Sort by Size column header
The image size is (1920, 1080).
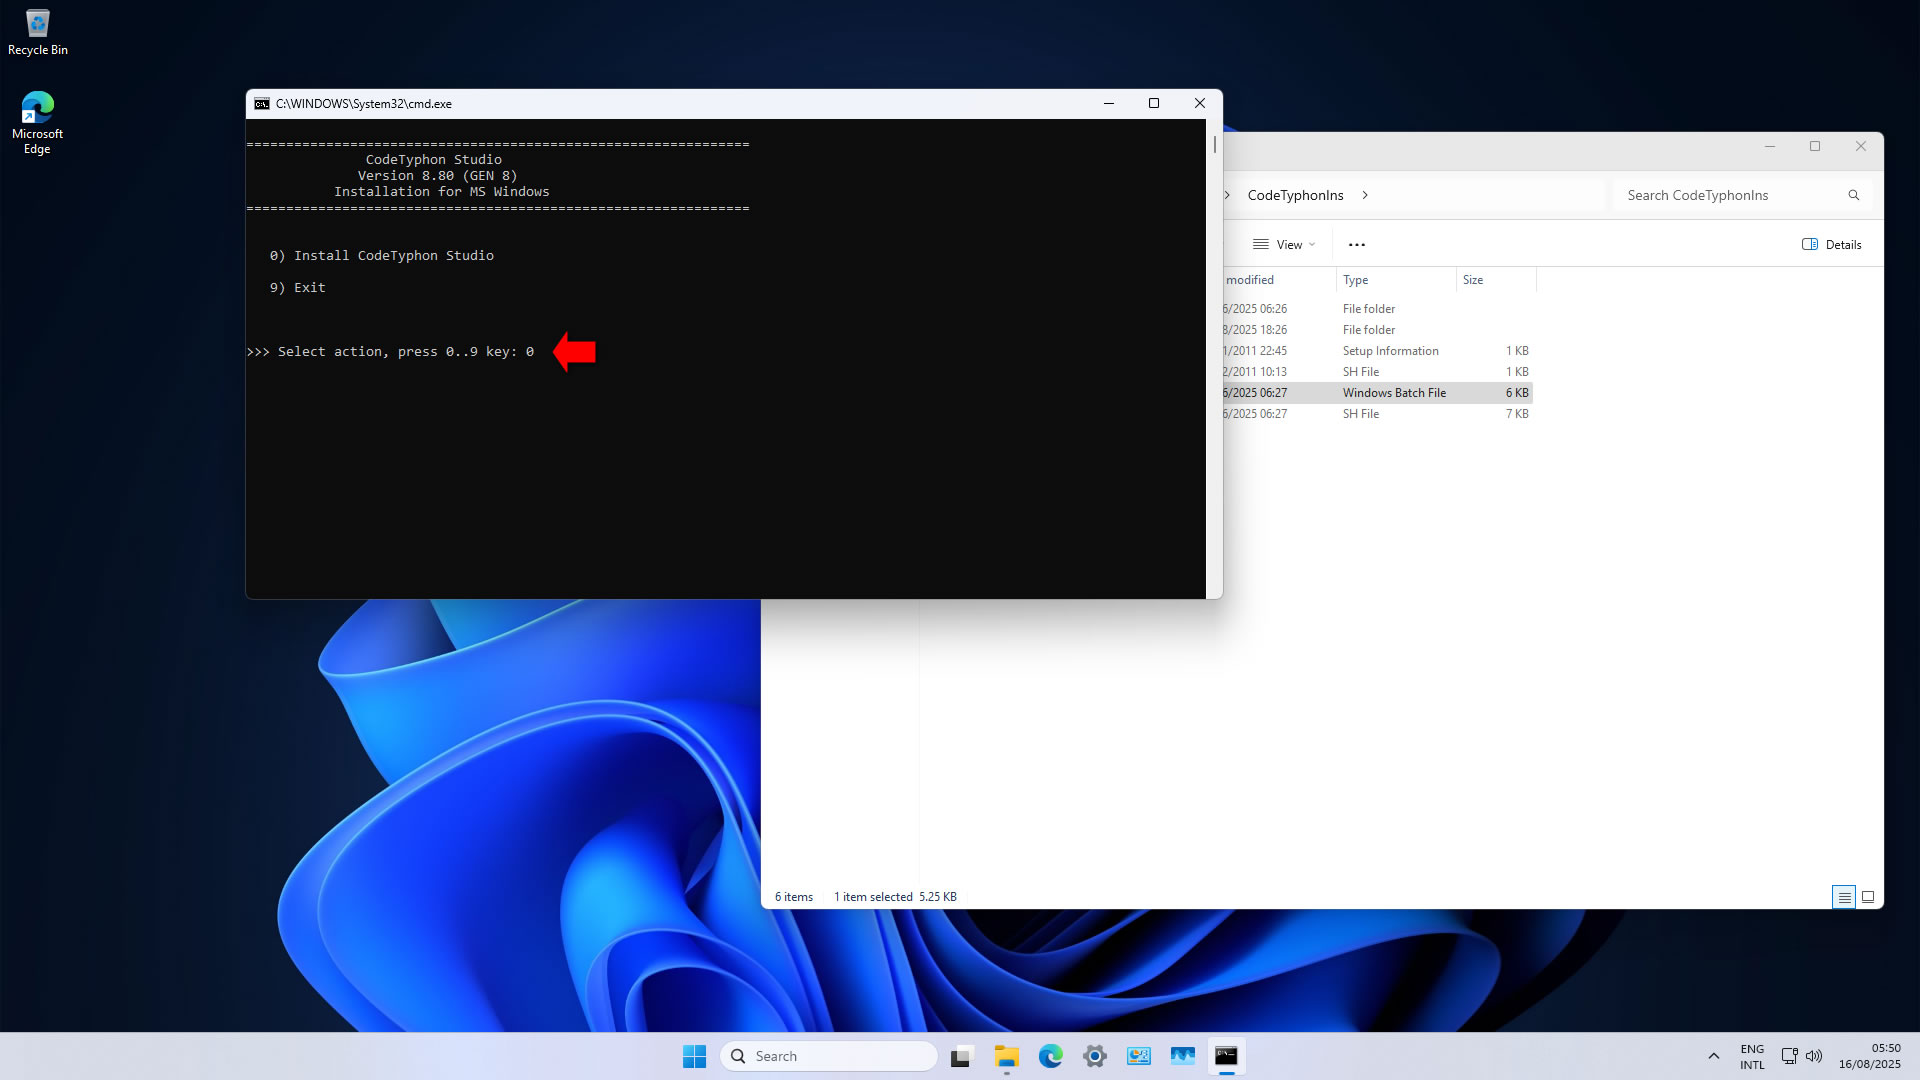[1496, 280]
